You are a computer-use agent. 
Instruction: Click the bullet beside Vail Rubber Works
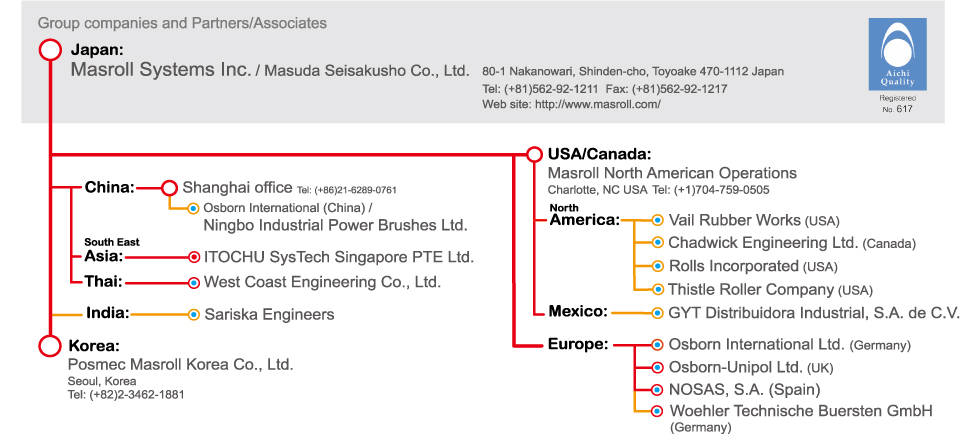(657, 220)
